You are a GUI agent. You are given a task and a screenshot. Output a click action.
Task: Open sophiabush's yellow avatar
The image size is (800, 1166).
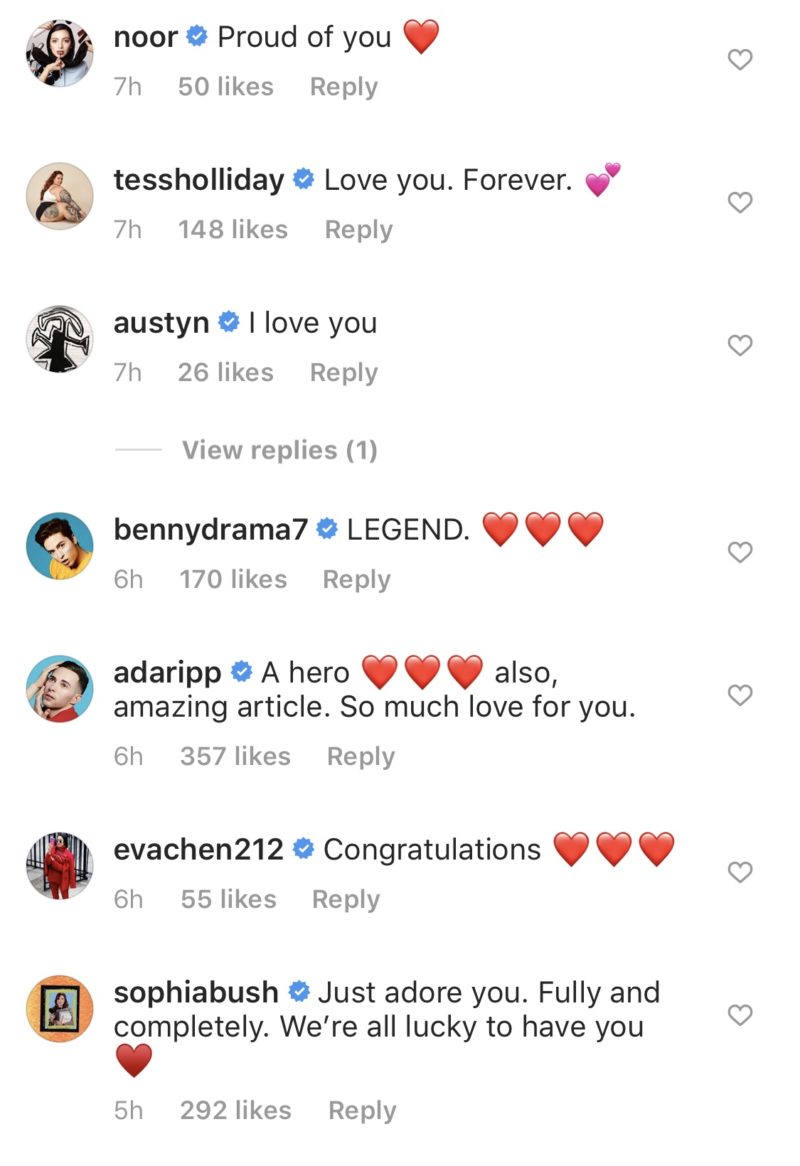pyautogui.click(x=59, y=1009)
